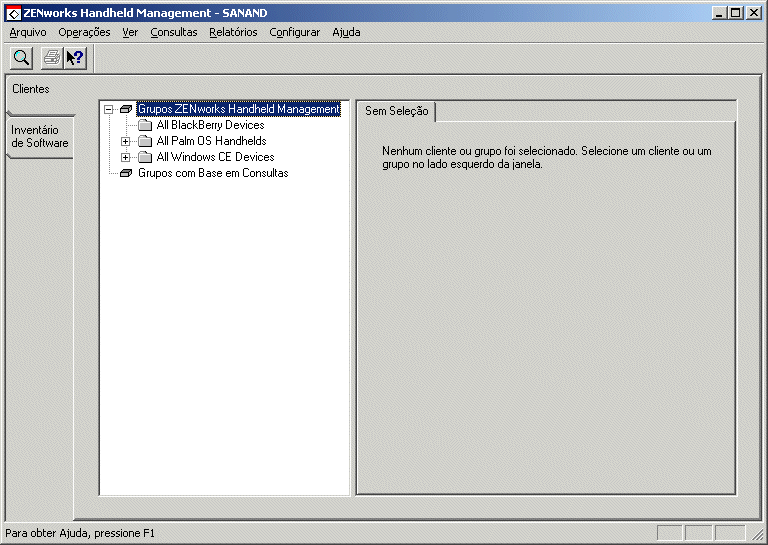Switch to the Inventário de Software tab
This screenshot has width=768, height=545.
click(40, 137)
